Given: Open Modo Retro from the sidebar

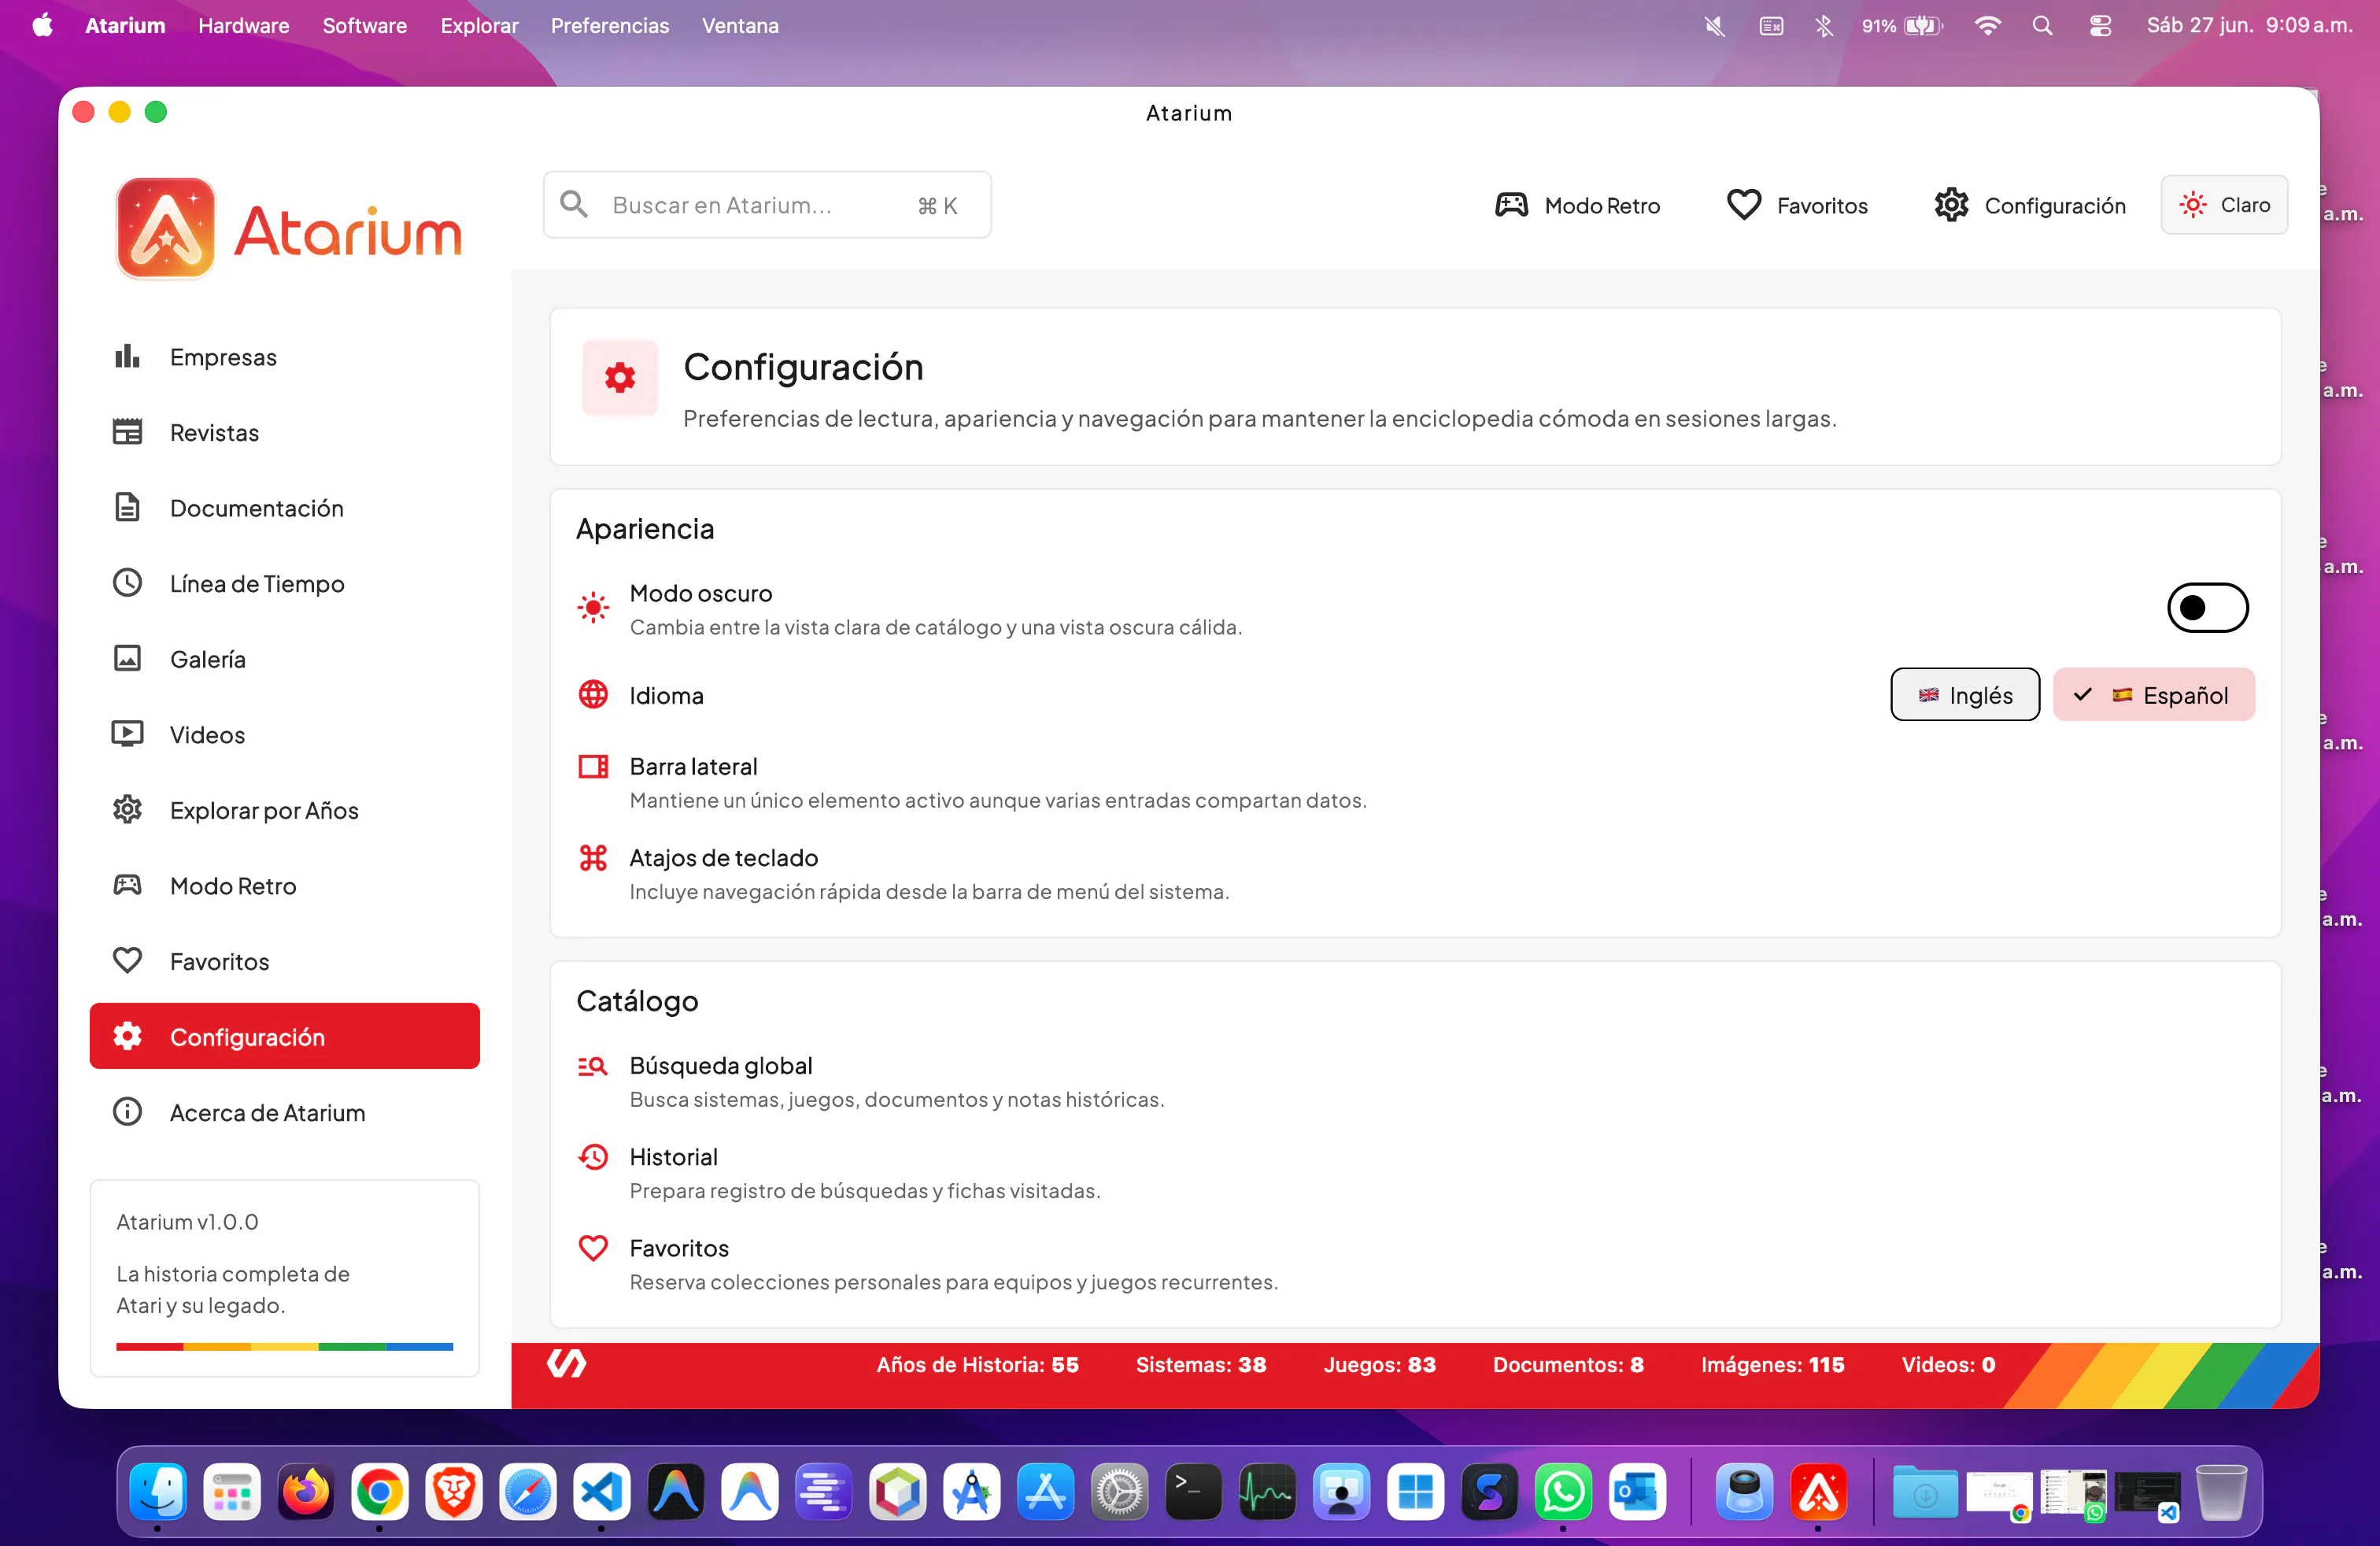Looking at the screenshot, I should click(284, 885).
